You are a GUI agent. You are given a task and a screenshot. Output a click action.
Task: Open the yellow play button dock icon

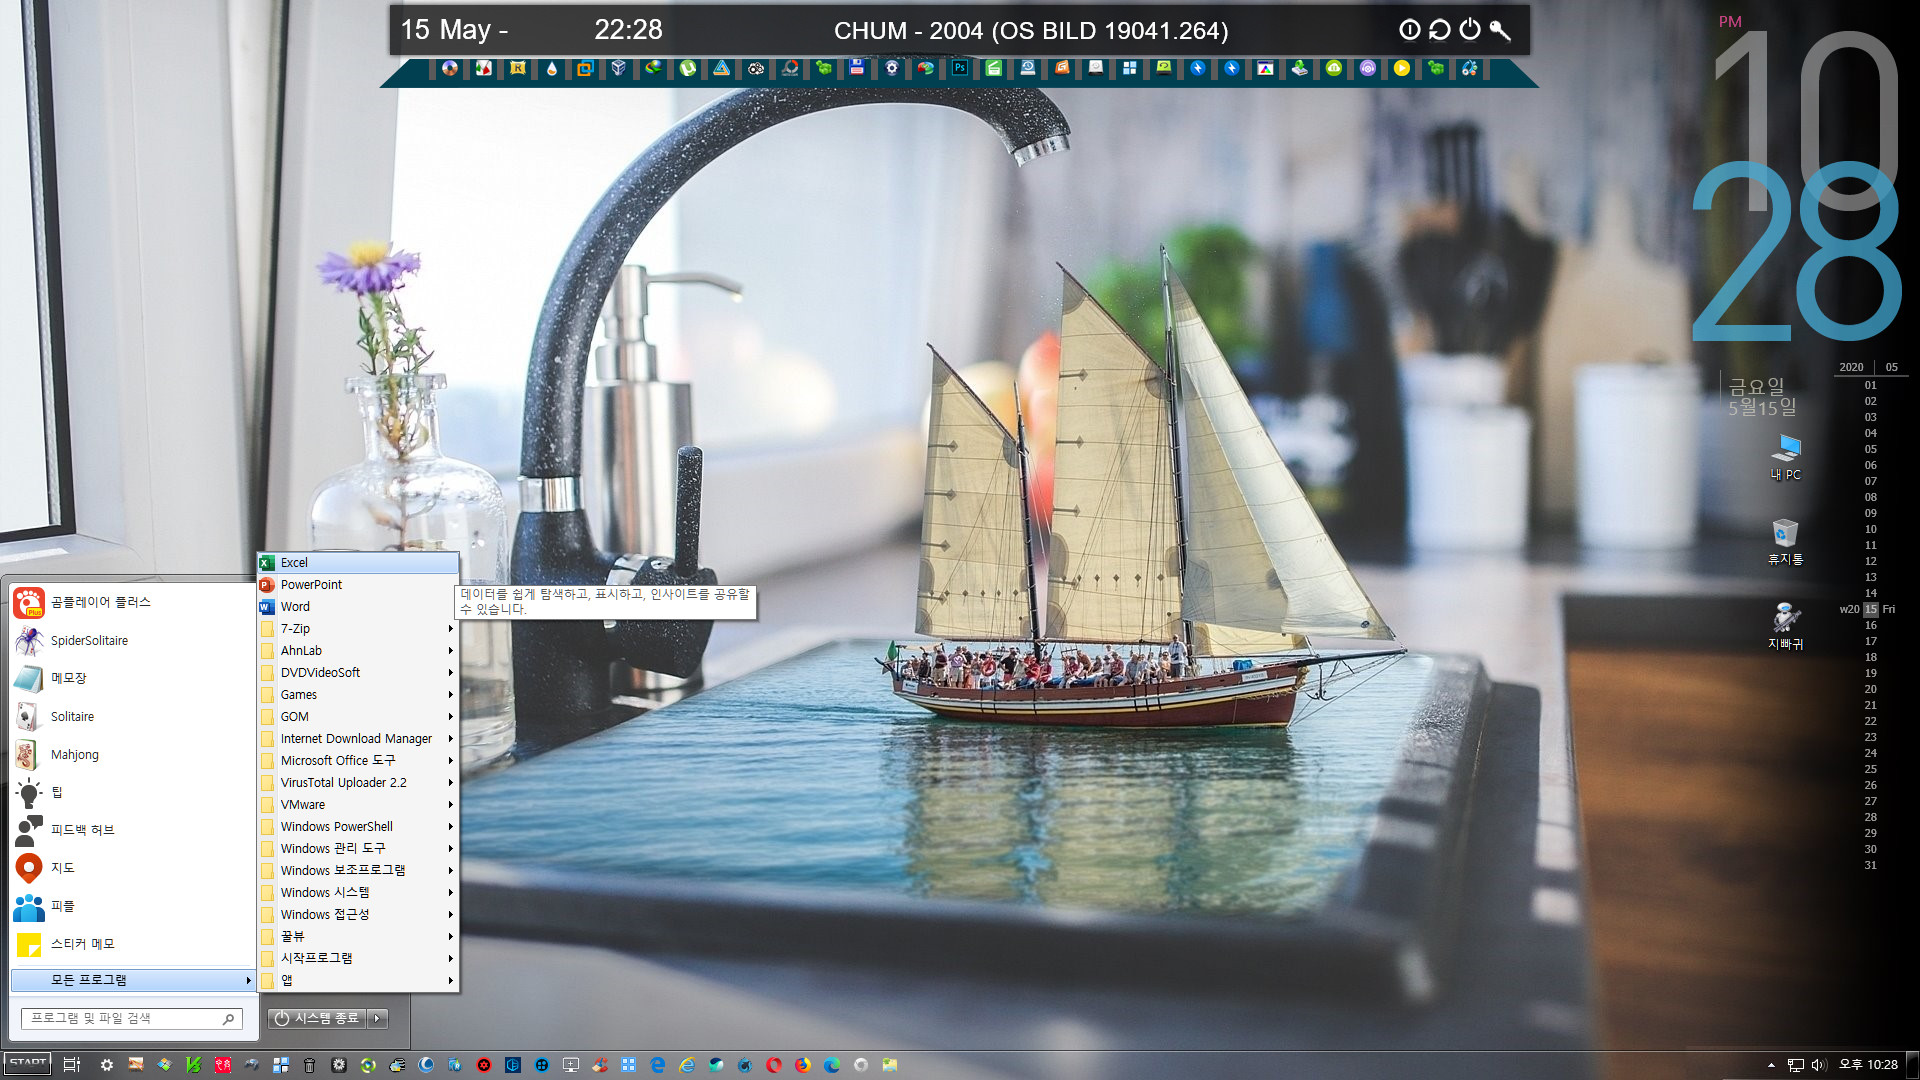pos(1402,68)
